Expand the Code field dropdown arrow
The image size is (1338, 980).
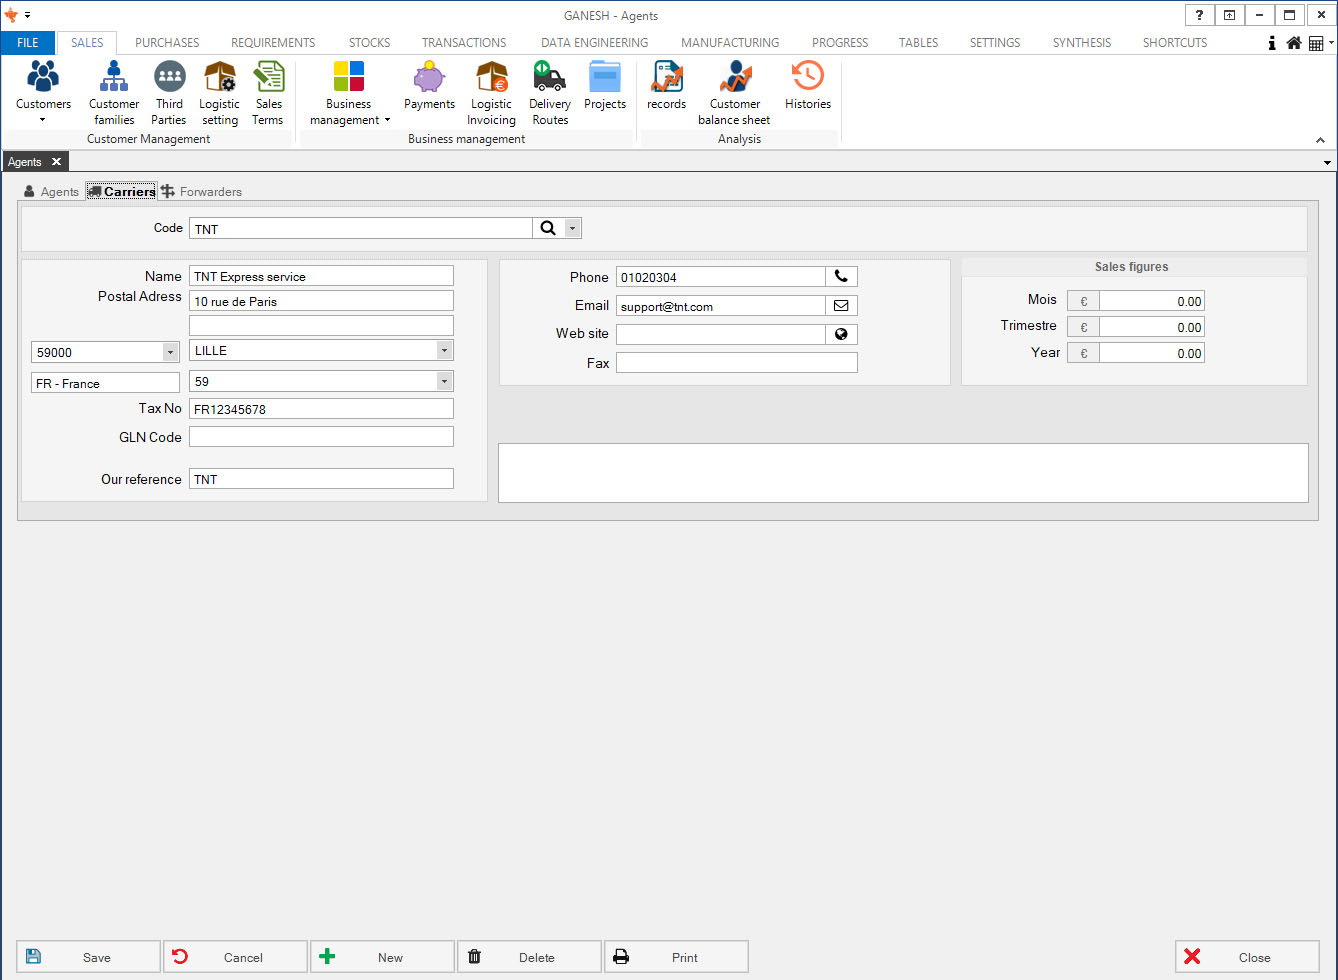point(572,228)
